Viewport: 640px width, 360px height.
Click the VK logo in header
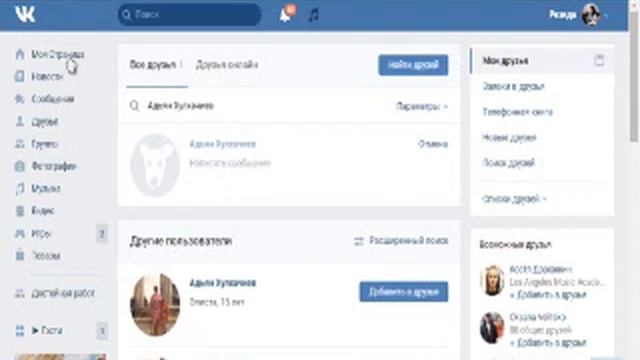coord(25,14)
